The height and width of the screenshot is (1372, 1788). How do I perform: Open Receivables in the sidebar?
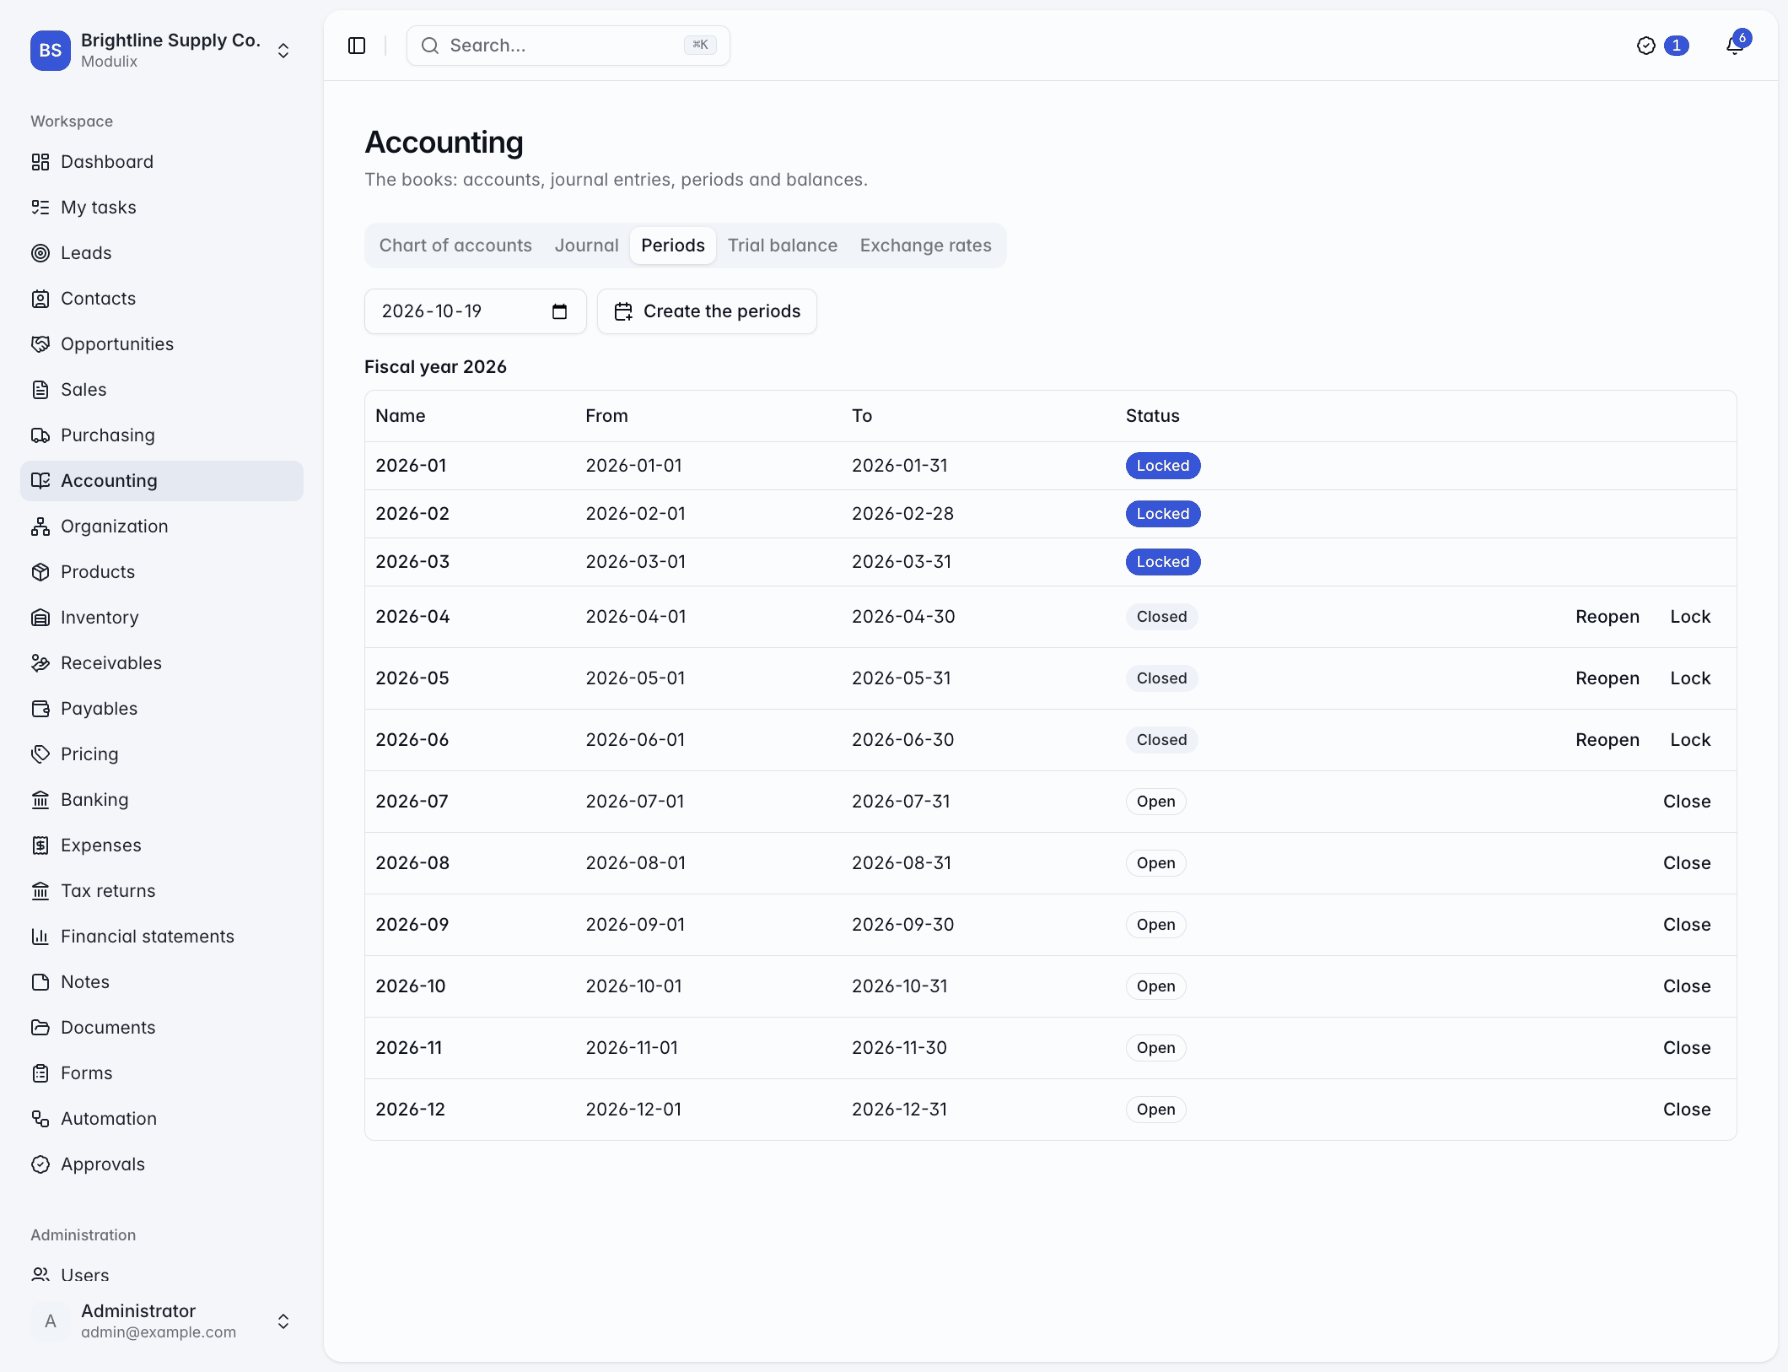[162, 663]
